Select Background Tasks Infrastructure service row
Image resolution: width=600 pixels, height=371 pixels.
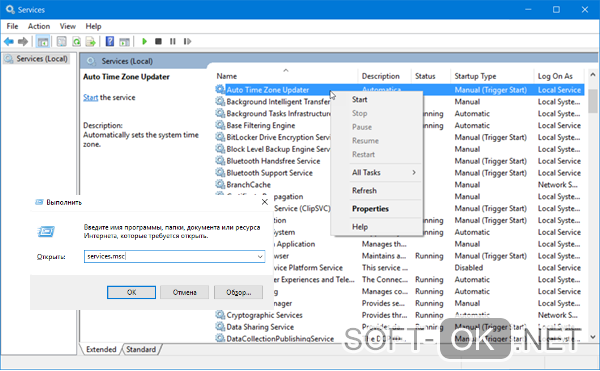399,113
